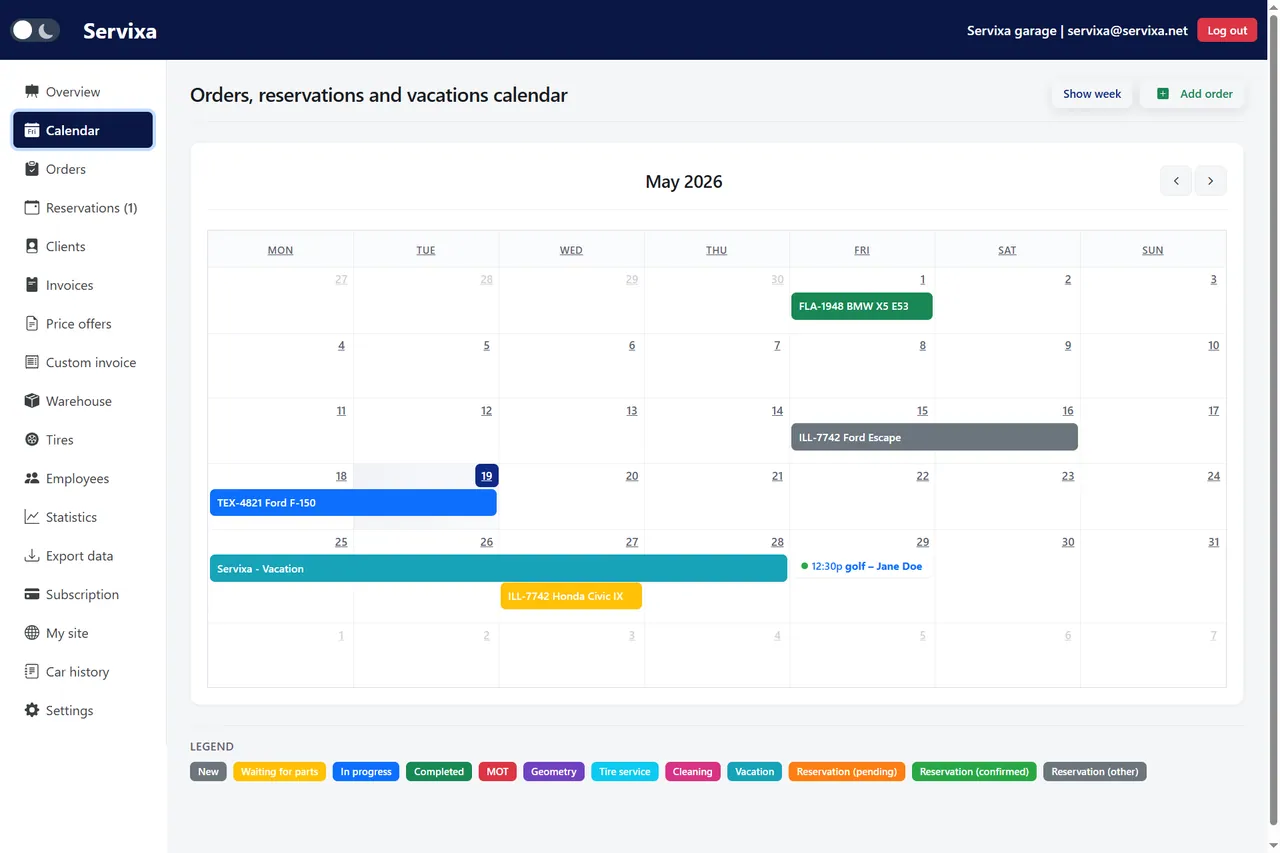The width and height of the screenshot is (1280, 853).
Task: Open the Overview menu item
Action: 83,92
